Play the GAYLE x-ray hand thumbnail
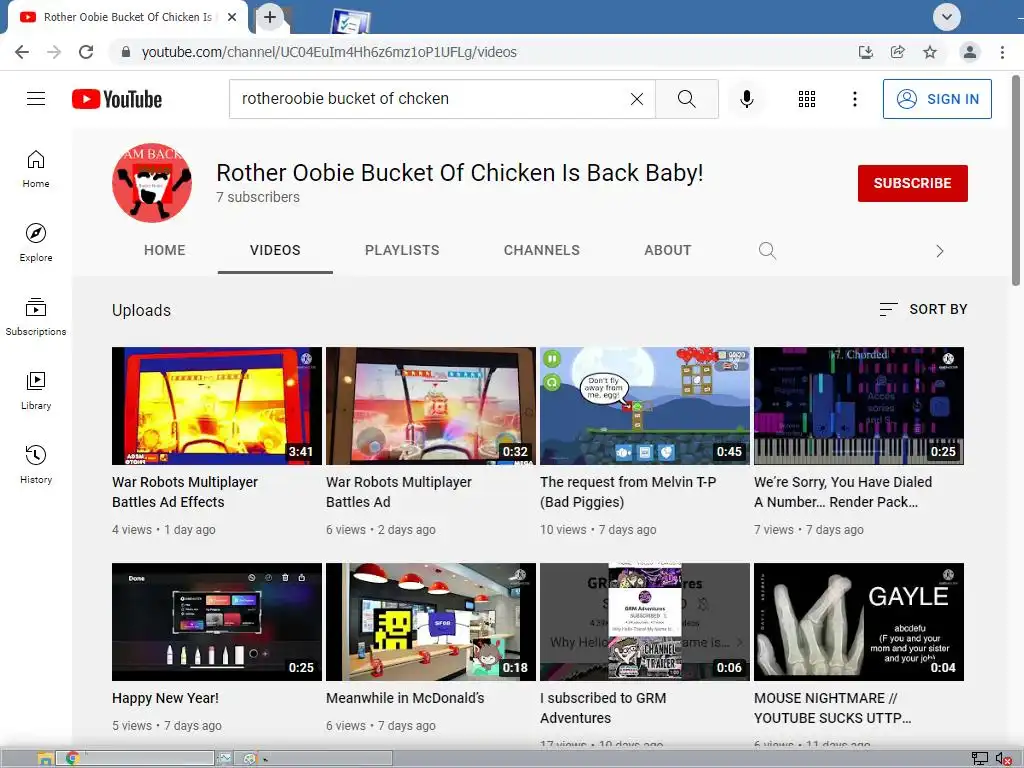The image size is (1024, 768). click(x=859, y=622)
